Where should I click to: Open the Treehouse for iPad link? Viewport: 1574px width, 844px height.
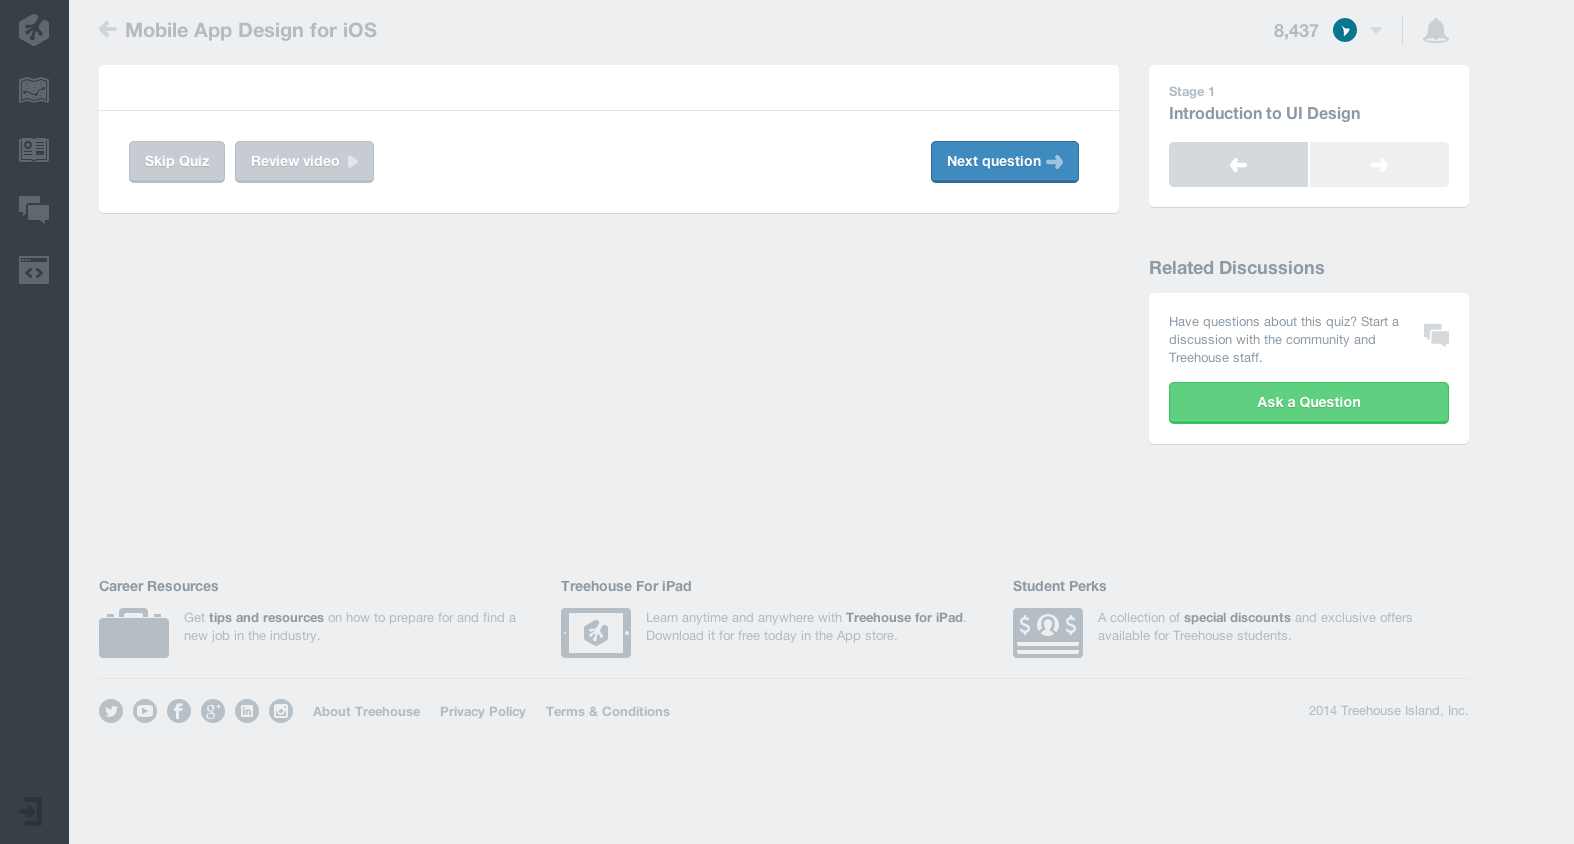point(904,618)
